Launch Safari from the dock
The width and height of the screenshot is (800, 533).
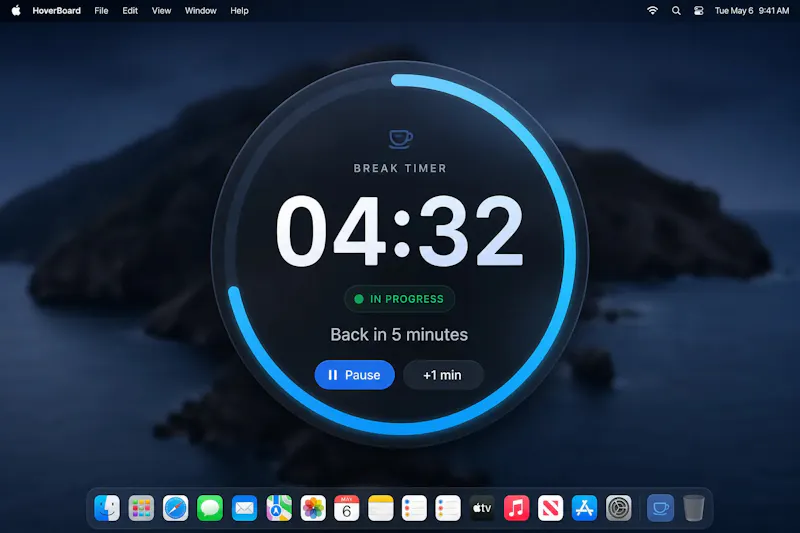coord(176,508)
